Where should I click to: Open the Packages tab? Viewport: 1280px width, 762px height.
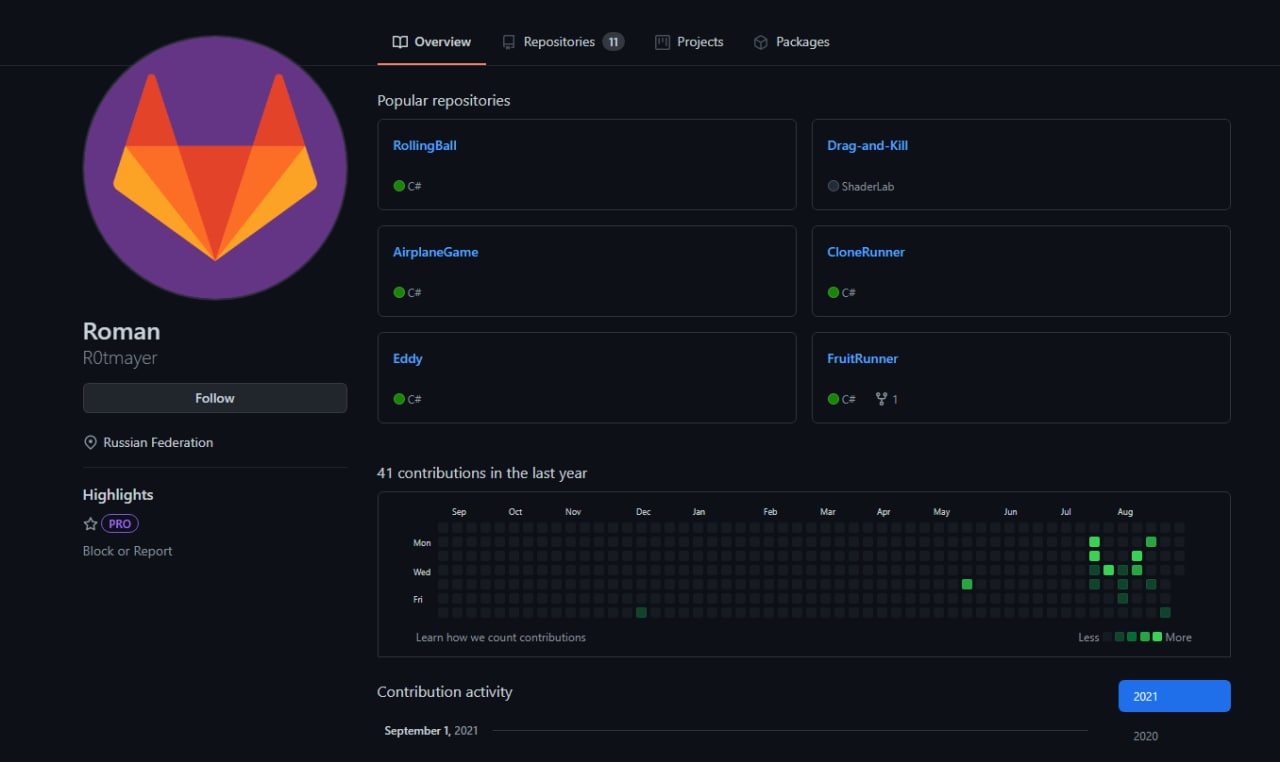[x=791, y=42]
